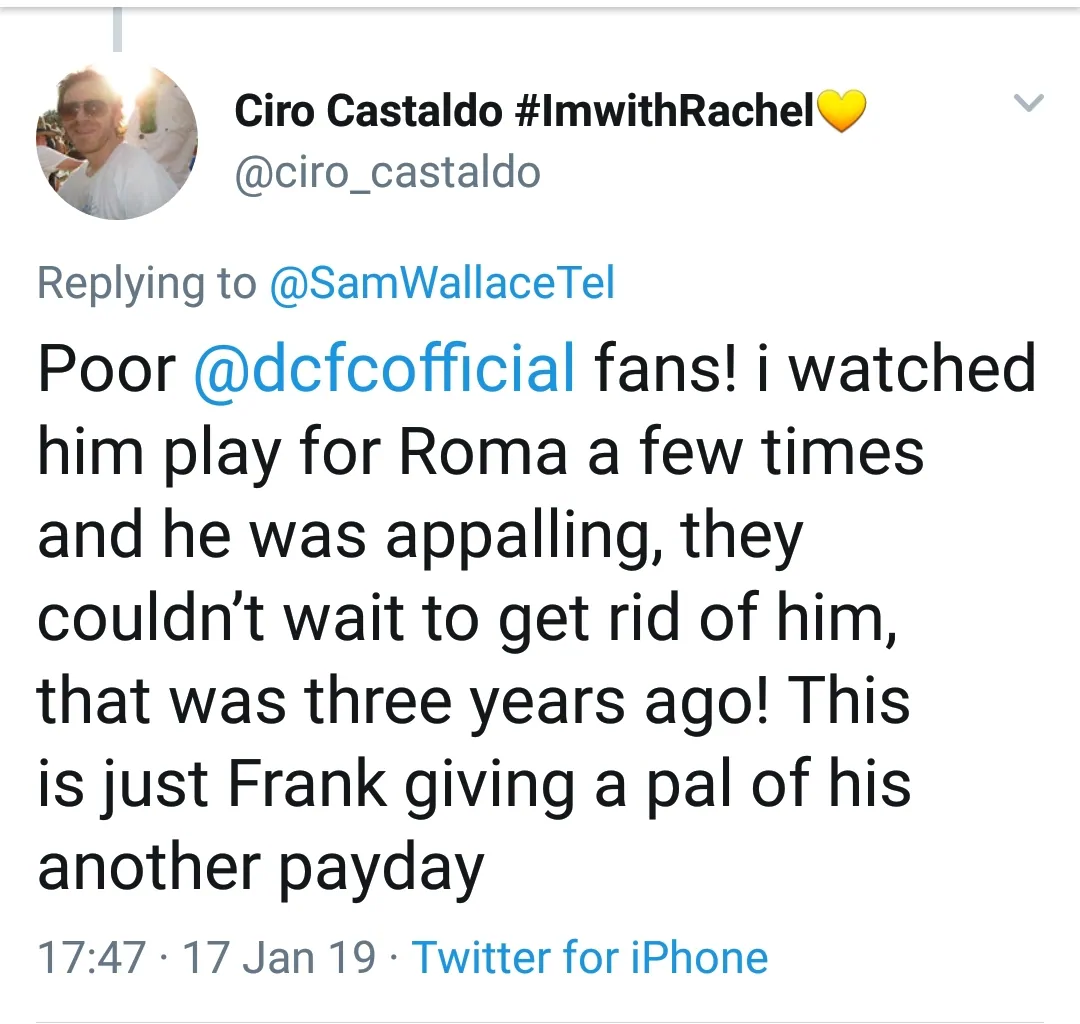Click the word "Roma" in the tweet

pyautogui.click(x=484, y=452)
